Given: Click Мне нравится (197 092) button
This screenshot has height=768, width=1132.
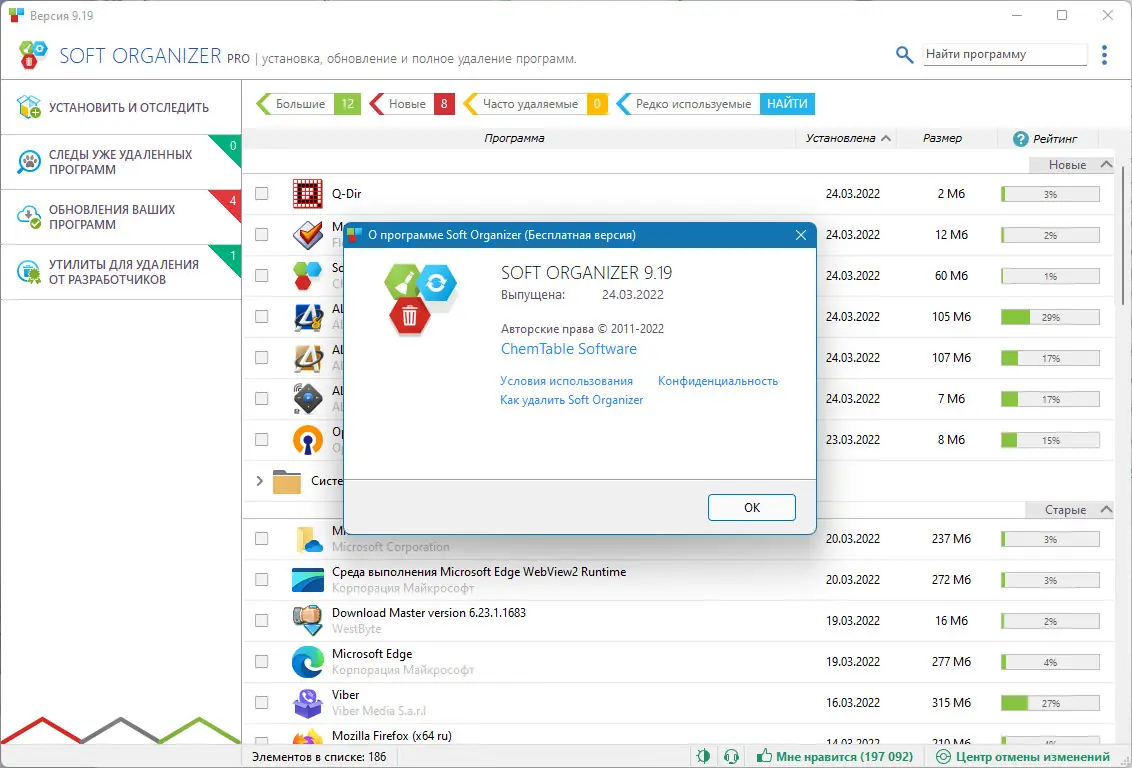Looking at the screenshot, I should 835,757.
